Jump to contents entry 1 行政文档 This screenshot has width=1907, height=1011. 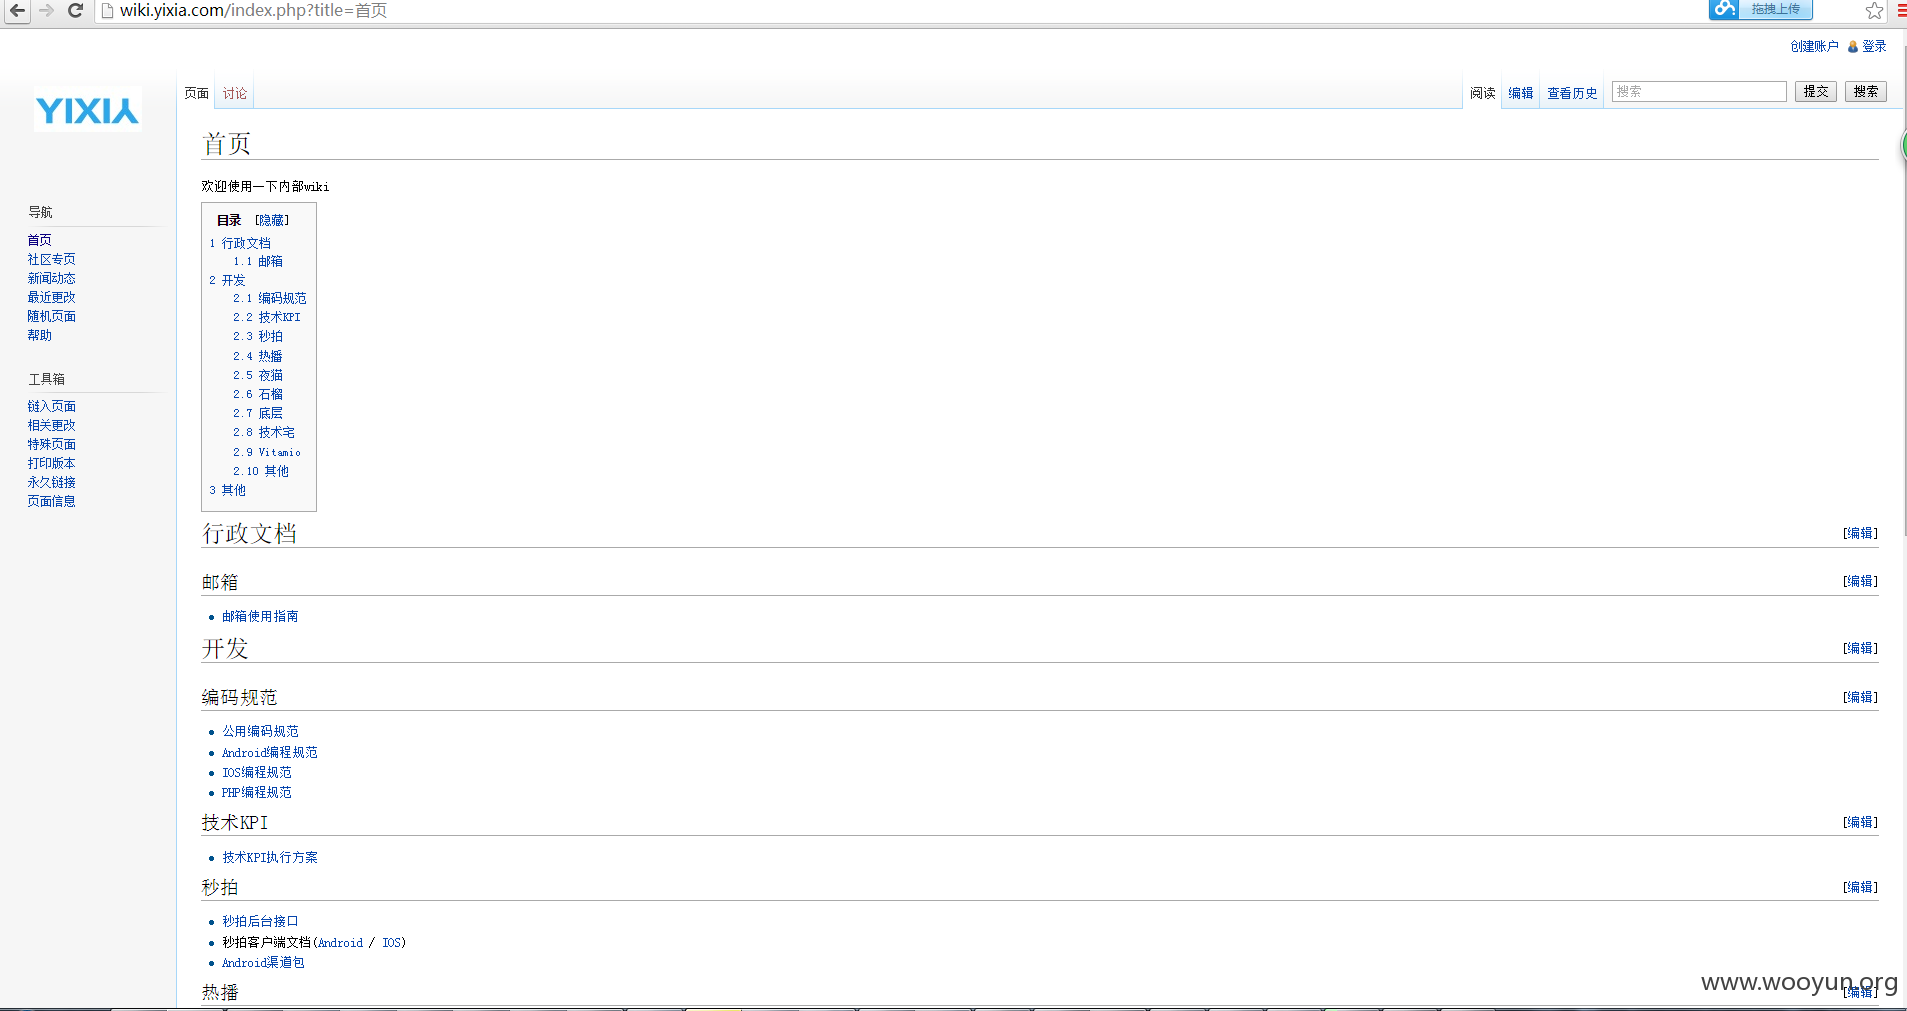pos(240,243)
